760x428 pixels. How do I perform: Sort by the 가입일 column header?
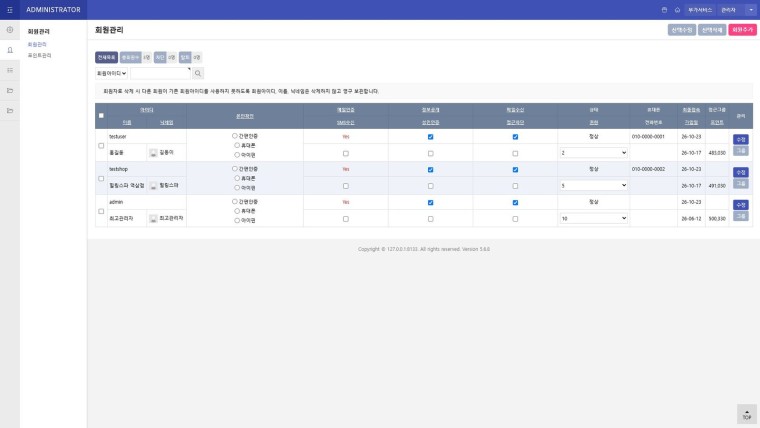[691, 123]
